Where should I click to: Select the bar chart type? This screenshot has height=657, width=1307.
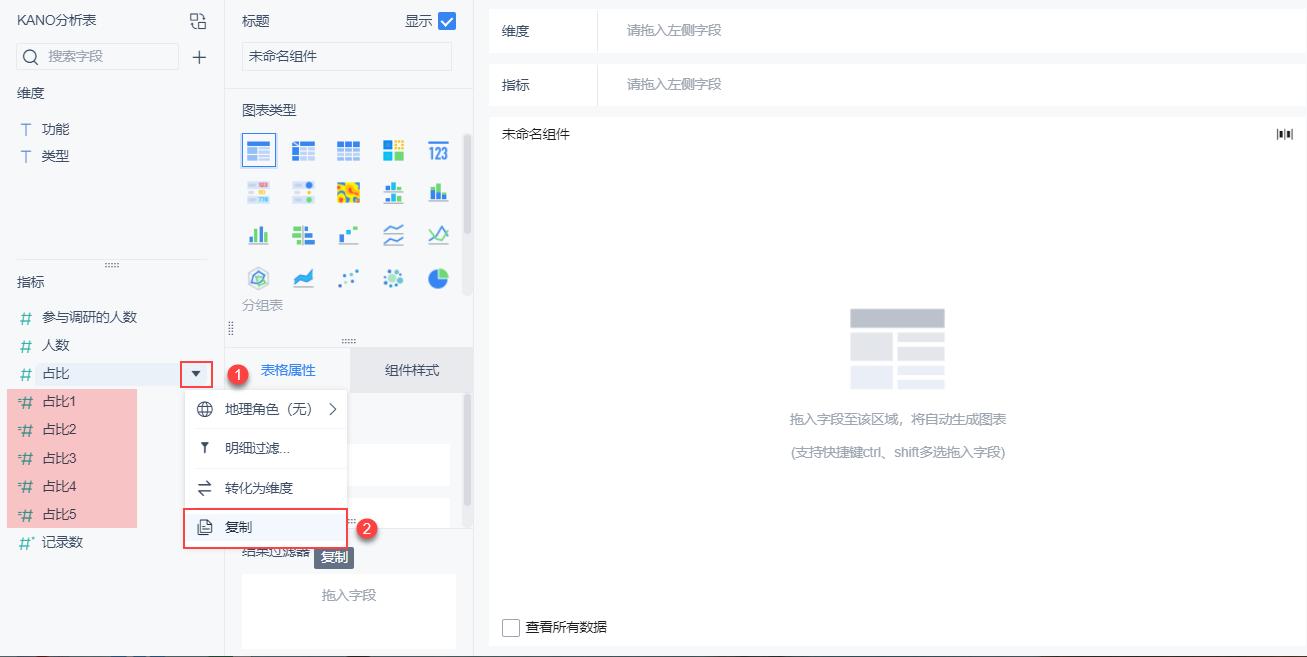point(260,235)
